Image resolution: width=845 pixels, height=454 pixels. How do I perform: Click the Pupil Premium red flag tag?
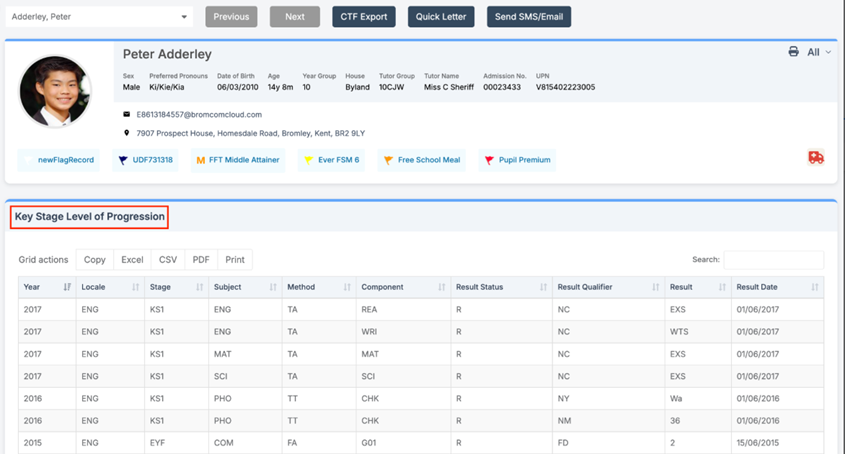coord(517,160)
